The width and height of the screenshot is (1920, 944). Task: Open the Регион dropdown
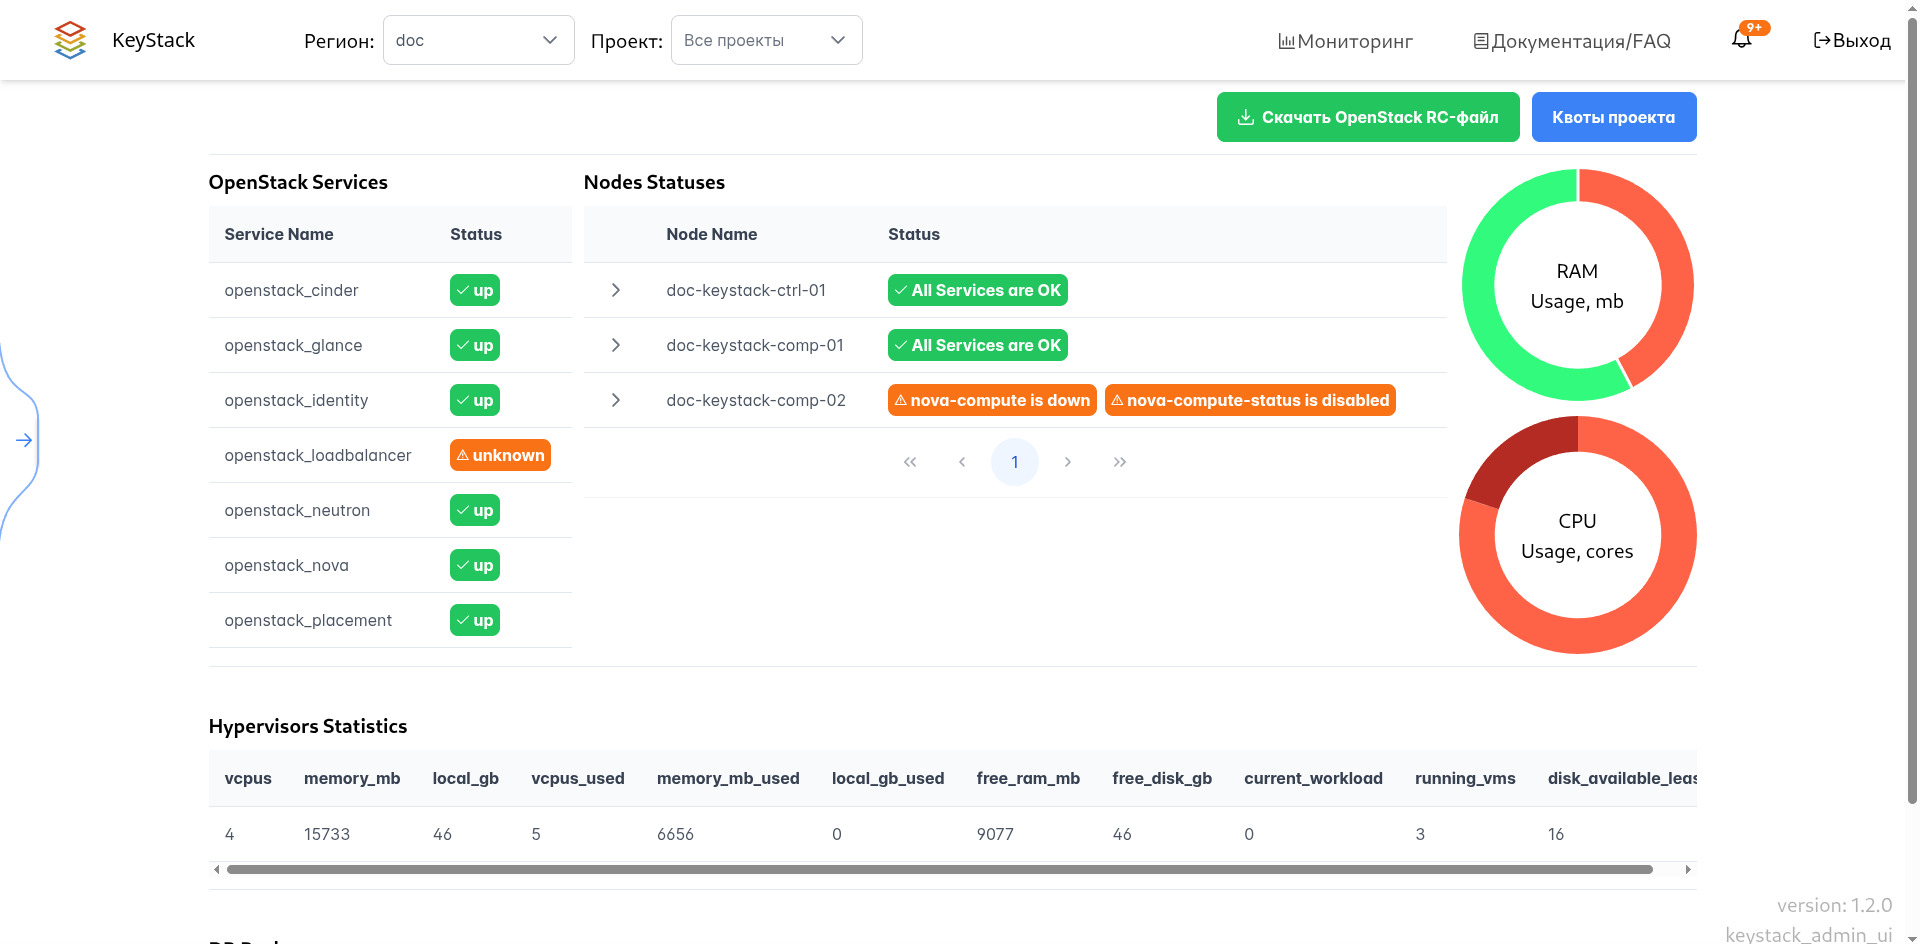478,40
